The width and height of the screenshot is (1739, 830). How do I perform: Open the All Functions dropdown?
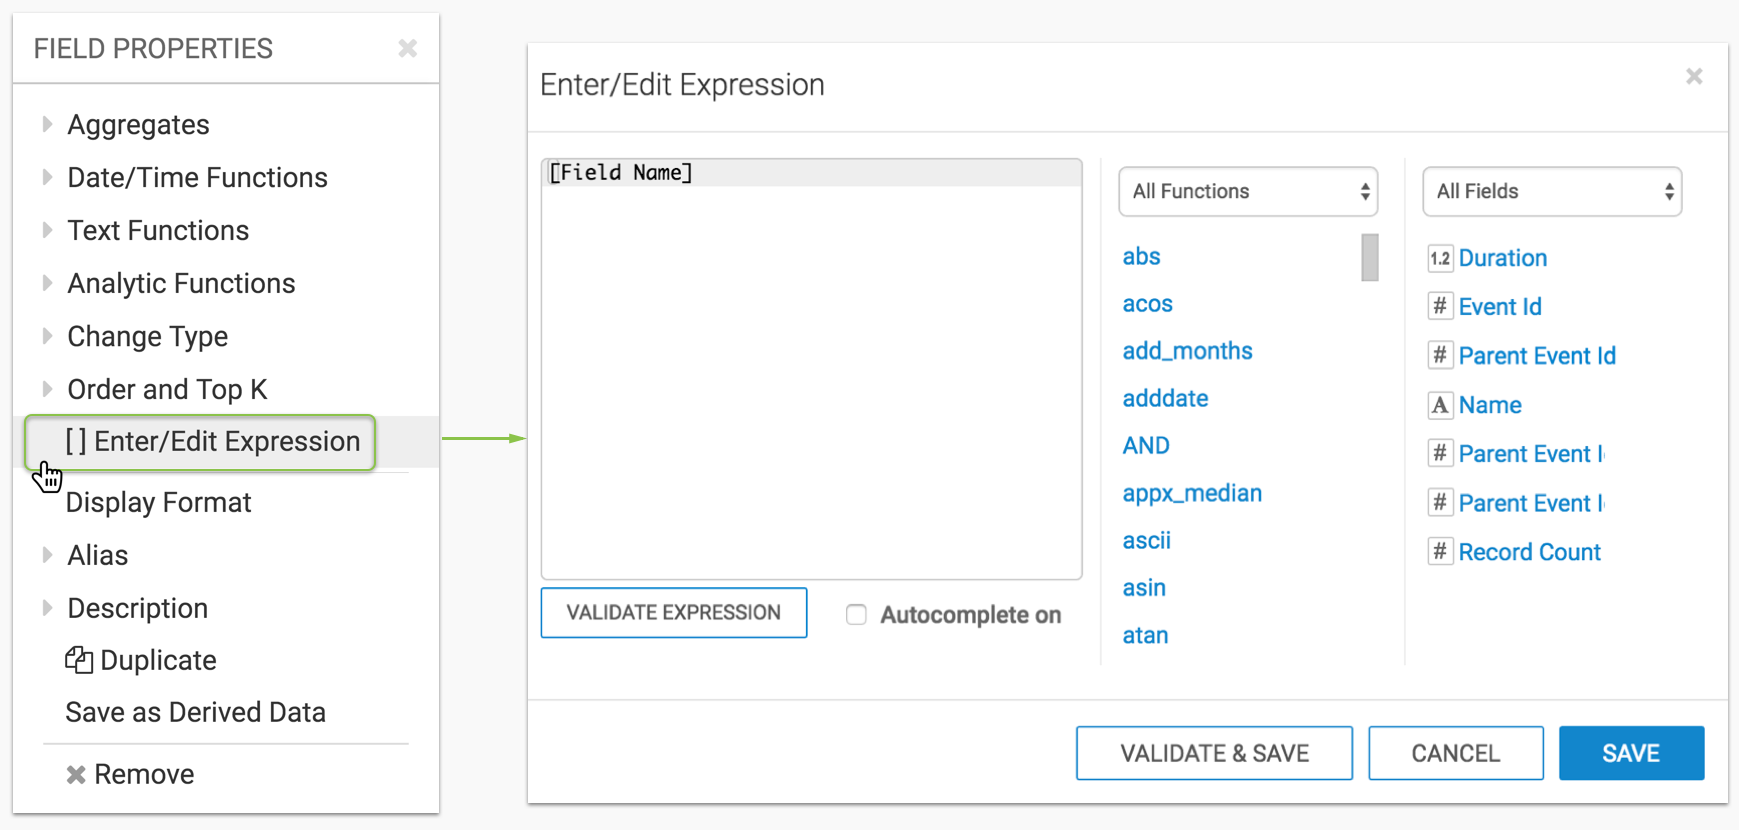(1248, 191)
